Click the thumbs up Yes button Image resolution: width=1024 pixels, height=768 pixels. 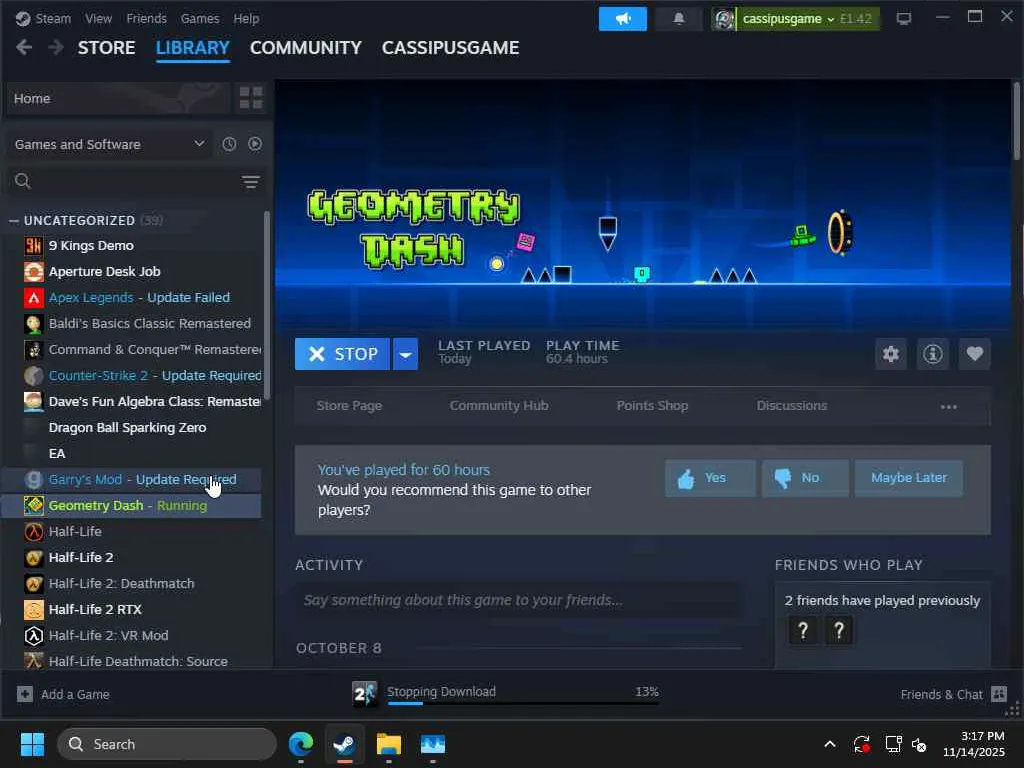(x=710, y=478)
